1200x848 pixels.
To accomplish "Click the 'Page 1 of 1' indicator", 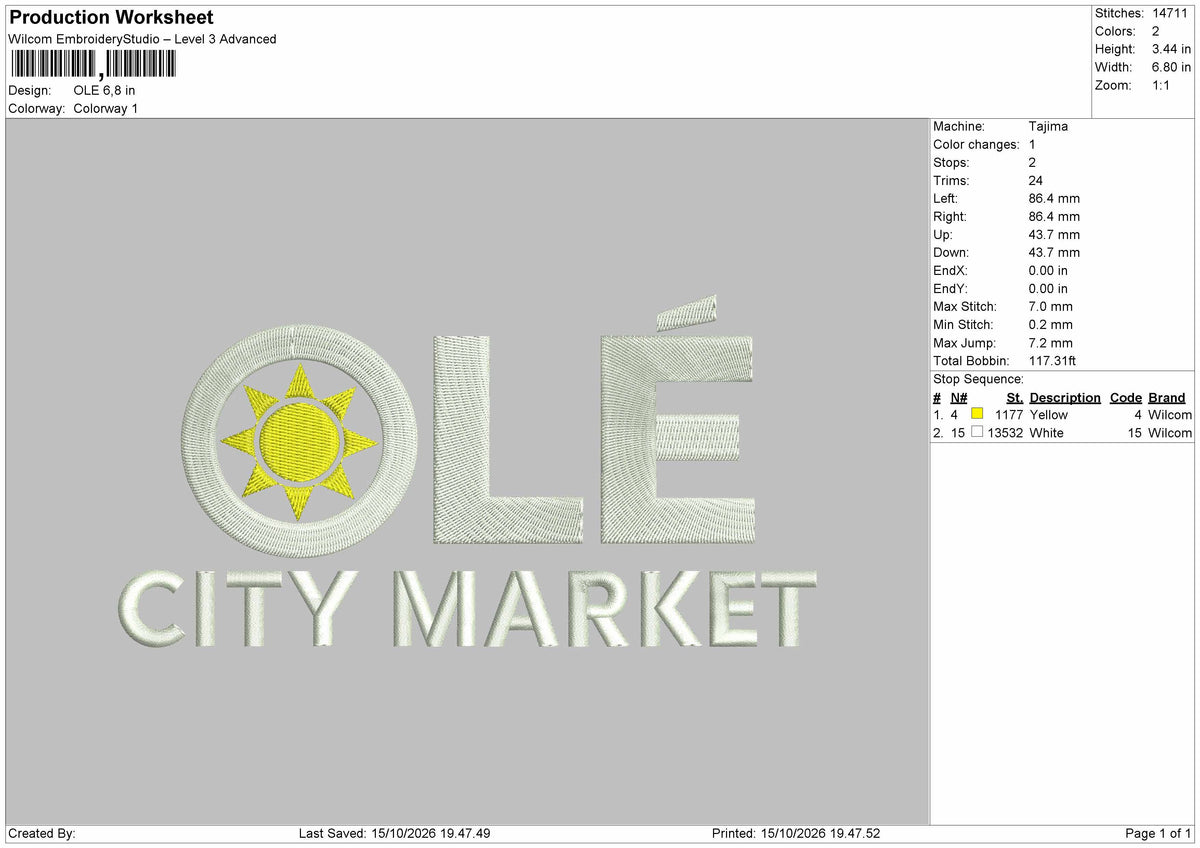I will [1158, 833].
